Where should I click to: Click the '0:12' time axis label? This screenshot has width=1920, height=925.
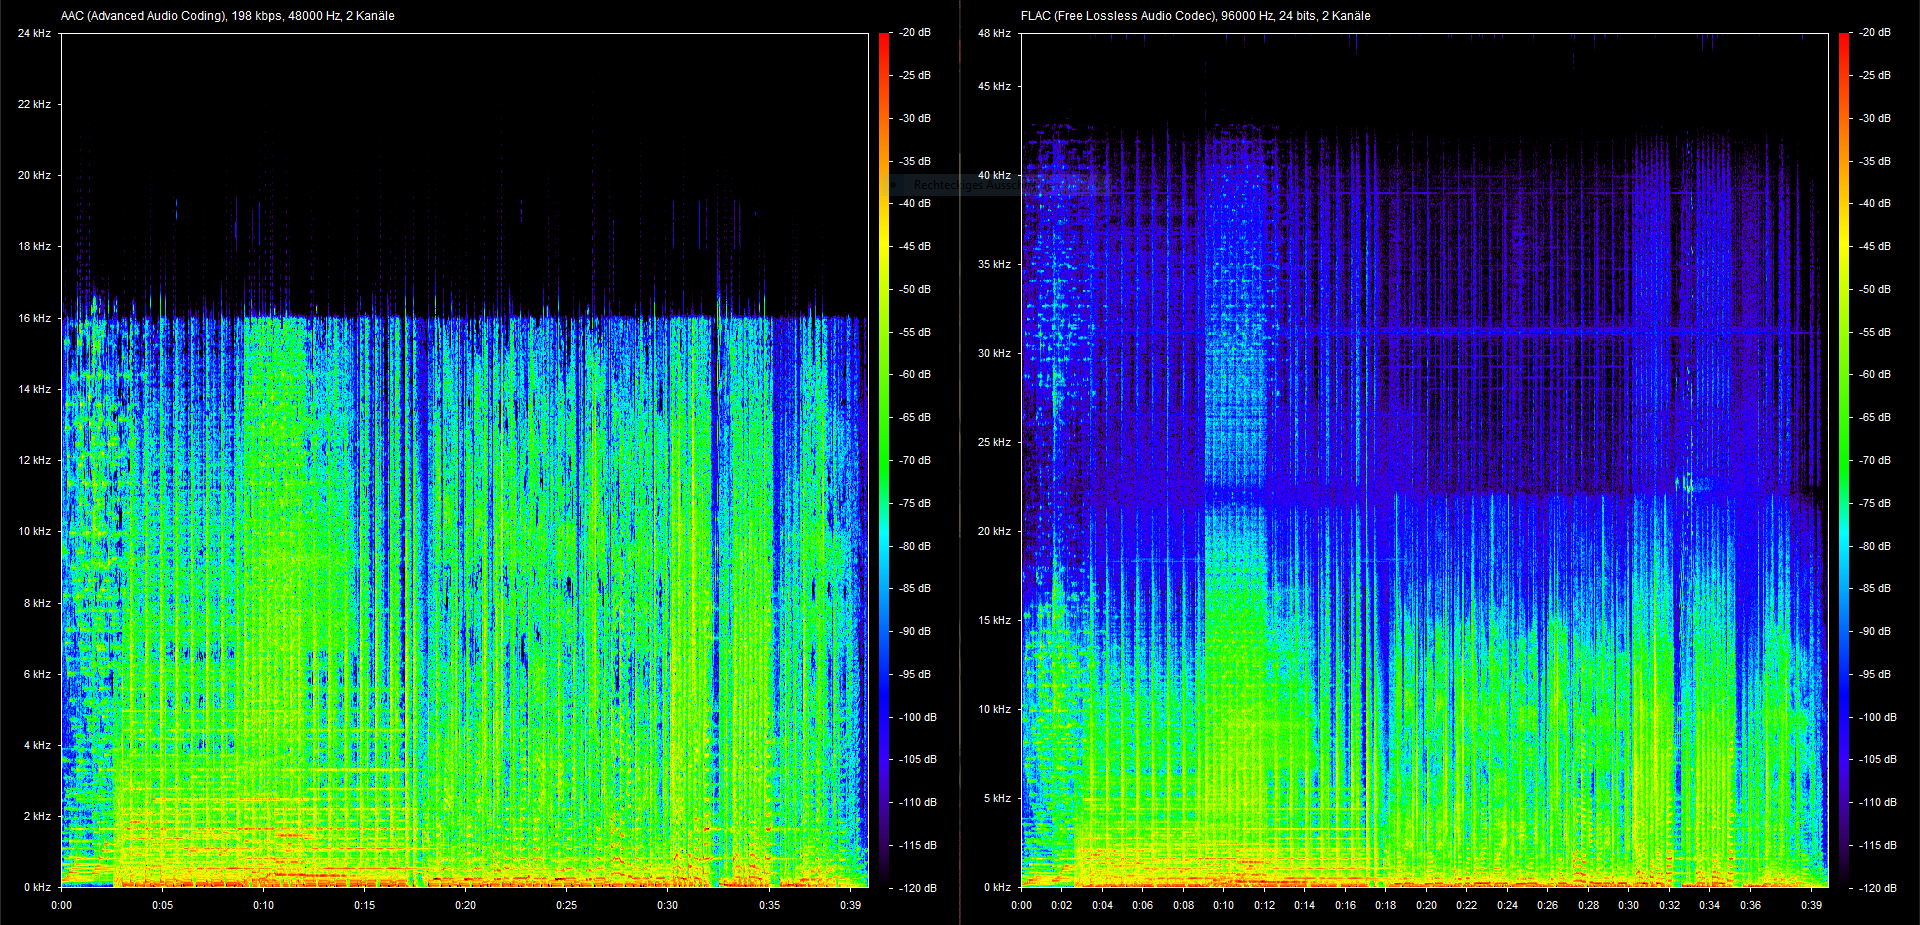coord(1264,905)
